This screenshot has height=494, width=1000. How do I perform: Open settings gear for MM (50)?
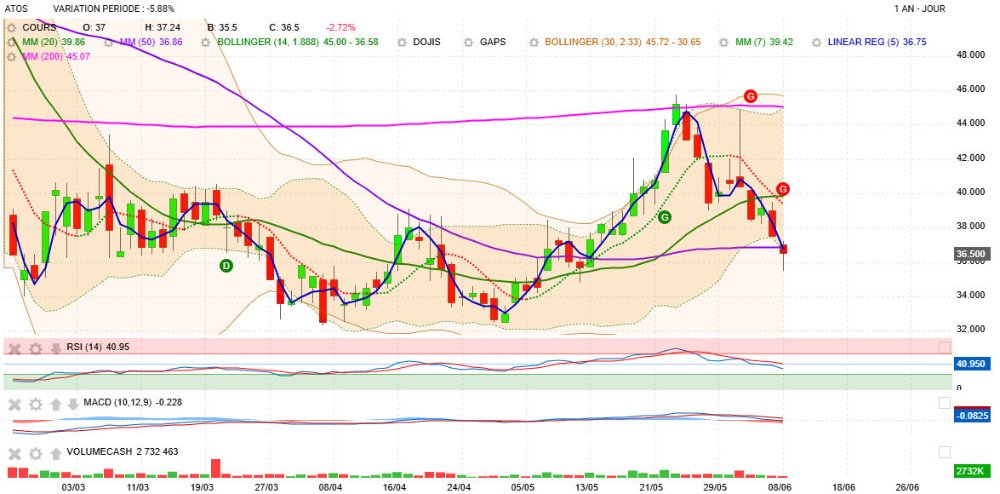click(x=108, y=42)
